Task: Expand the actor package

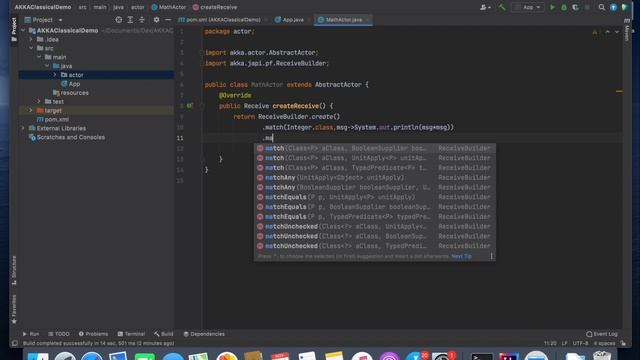Action: [x=55, y=75]
